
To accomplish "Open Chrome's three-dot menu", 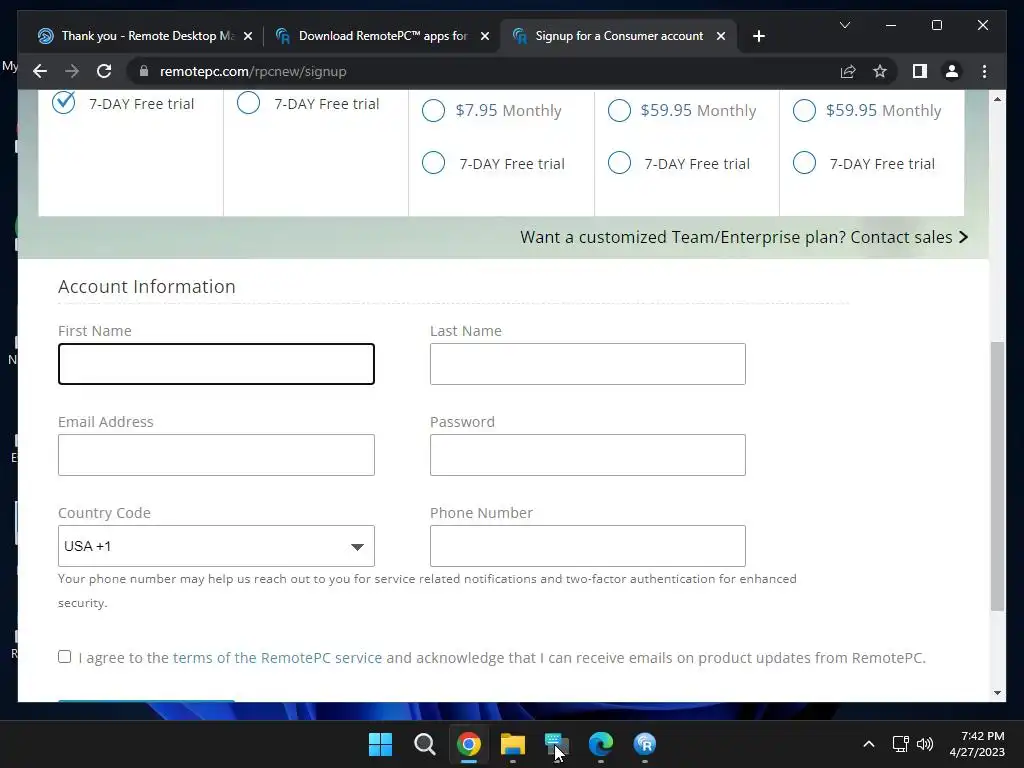I will (984, 71).
